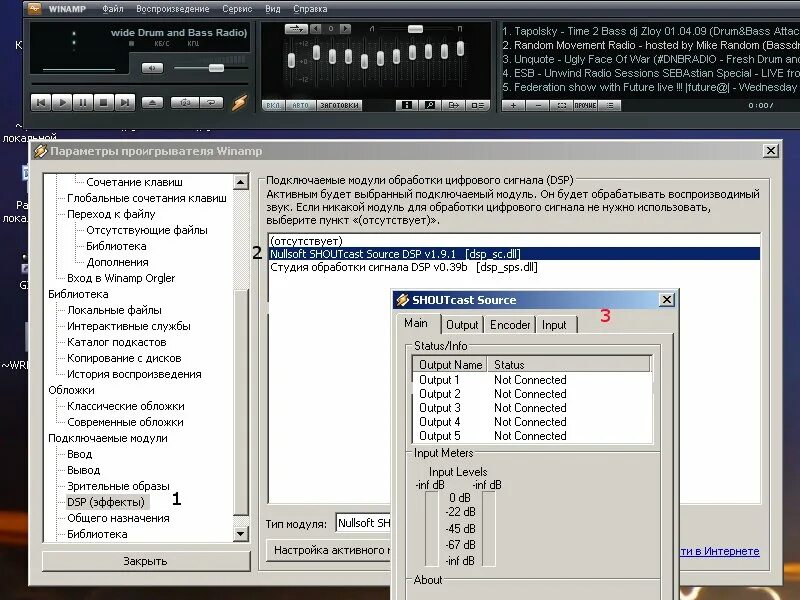Image resolution: width=800 pixels, height=600 pixels.
Task: Select Студия обработки сигнала DSP plugin
Action: click(x=514, y=267)
